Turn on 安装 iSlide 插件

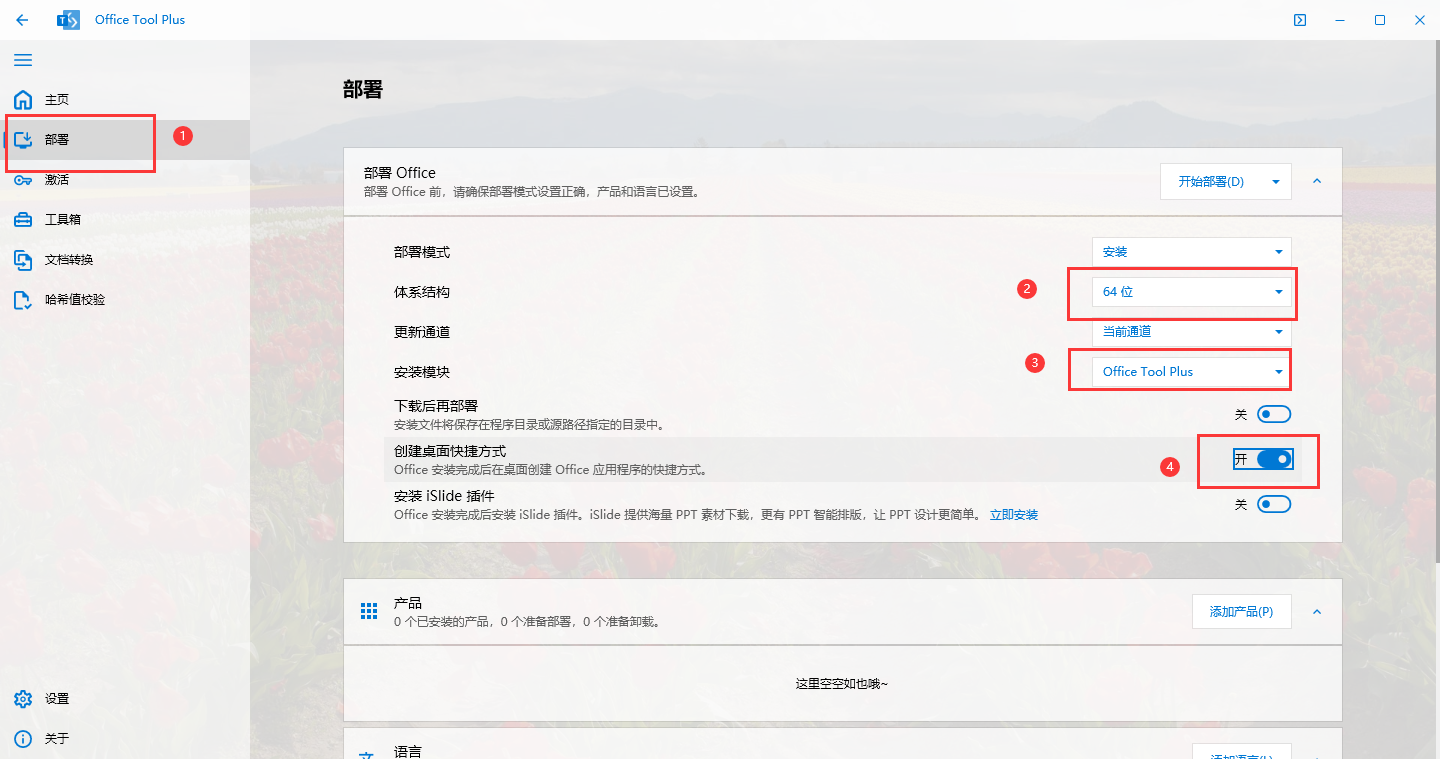(x=1274, y=504)
